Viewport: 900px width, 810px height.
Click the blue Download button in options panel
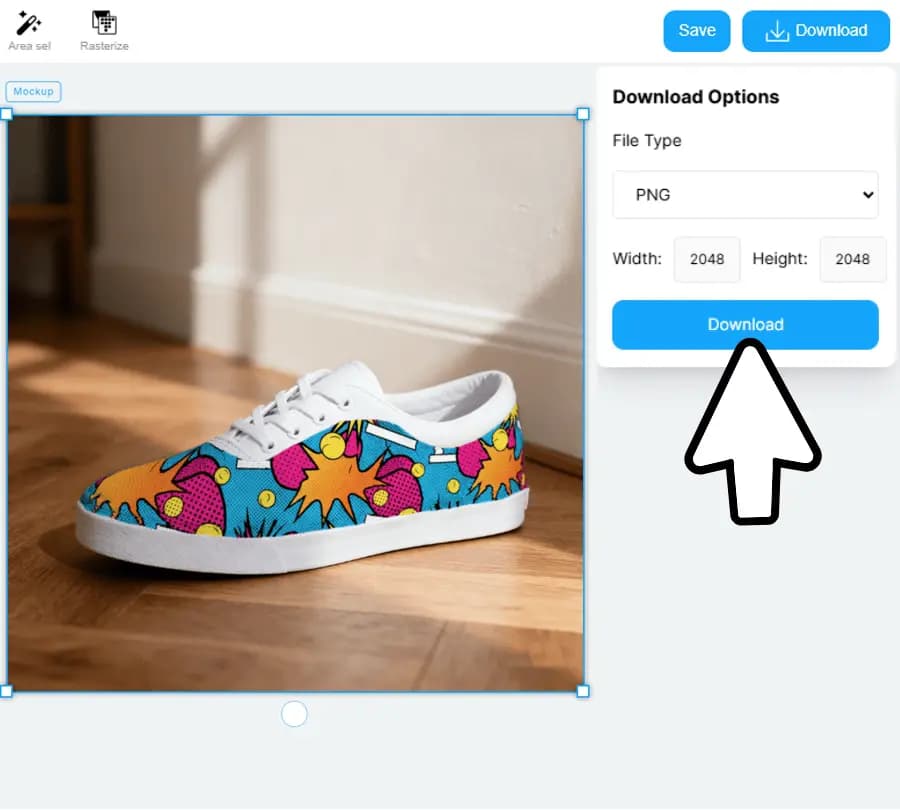tap(745, 325)
